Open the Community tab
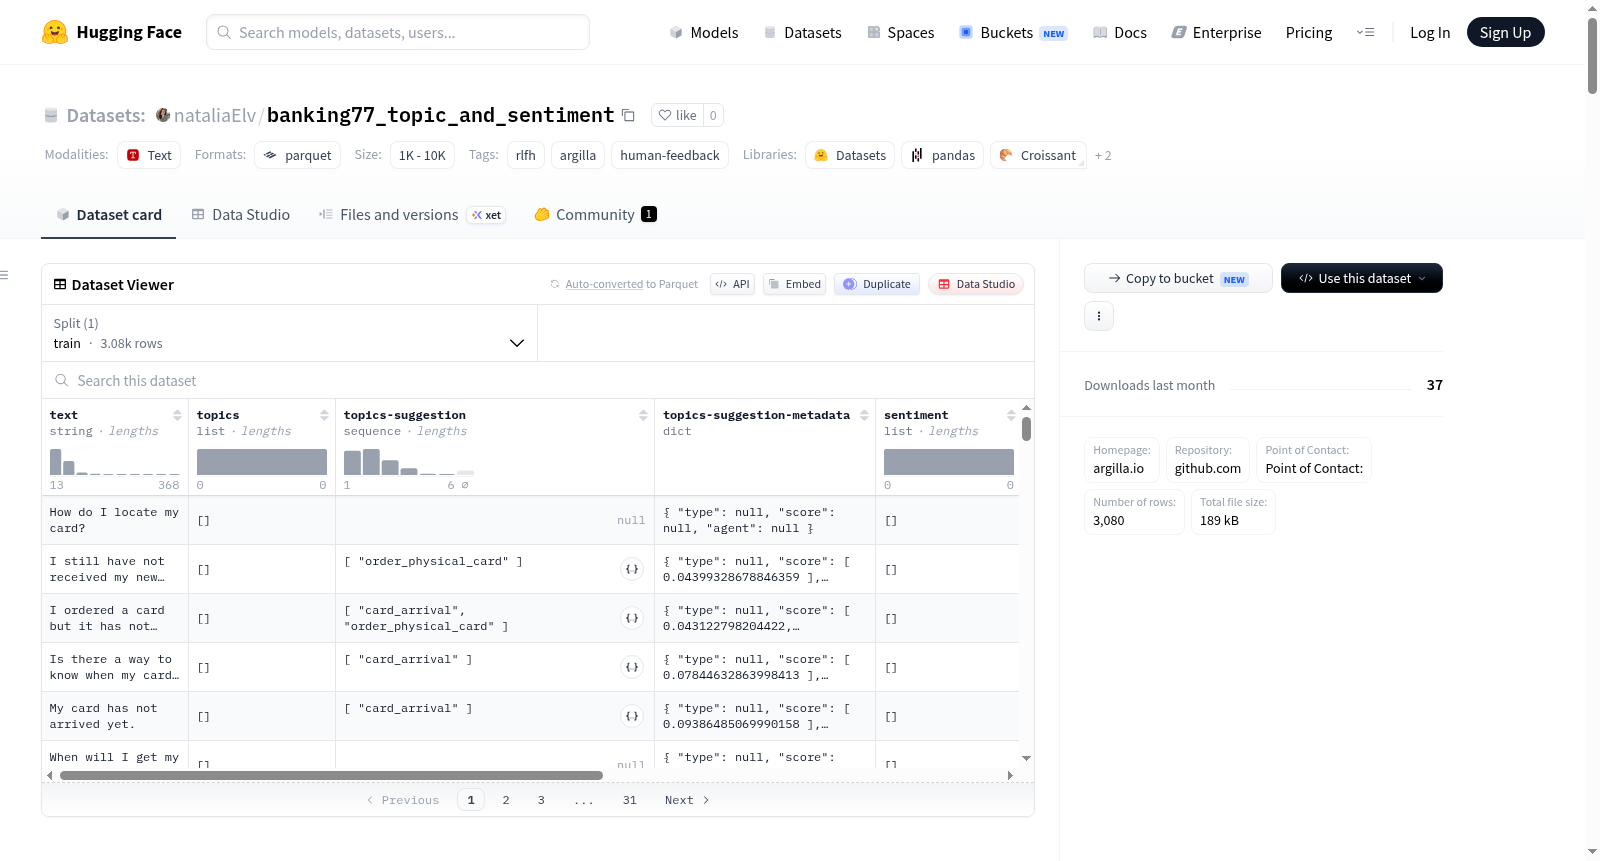1600x861 pixels. [596, 214]
